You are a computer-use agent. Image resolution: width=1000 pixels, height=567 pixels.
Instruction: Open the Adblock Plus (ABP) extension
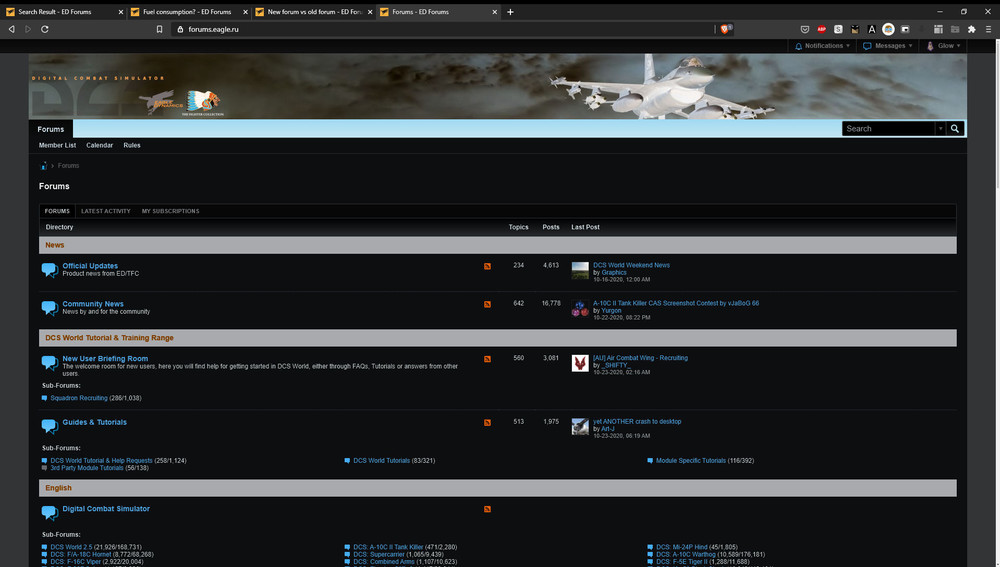(821, 29)
